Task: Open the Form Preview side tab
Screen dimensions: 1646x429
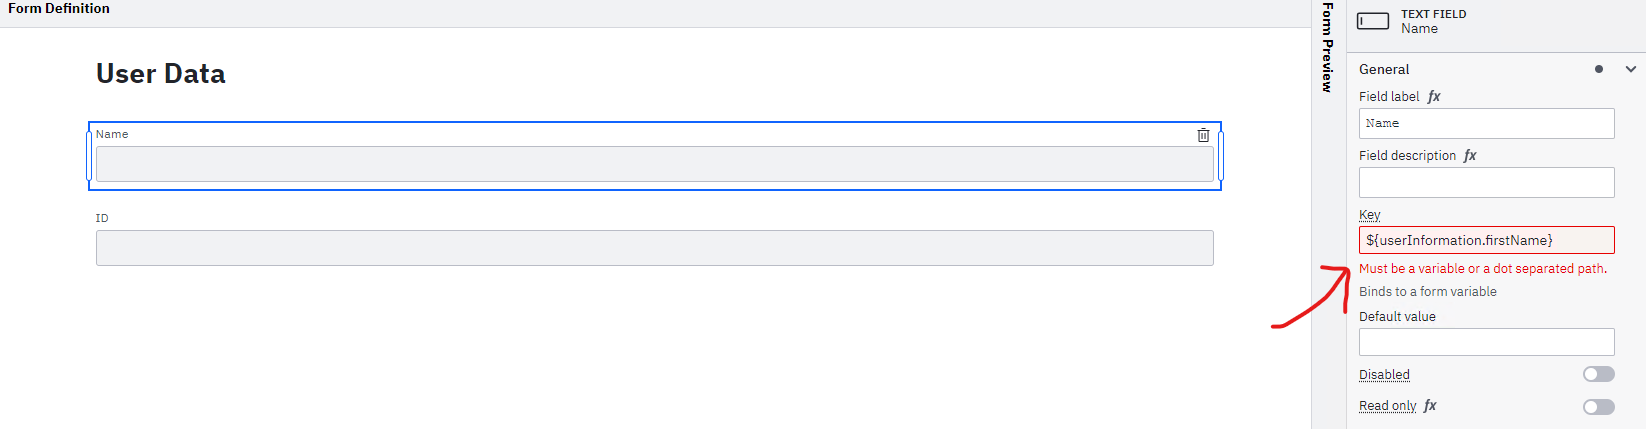Action: (1328, 48)
